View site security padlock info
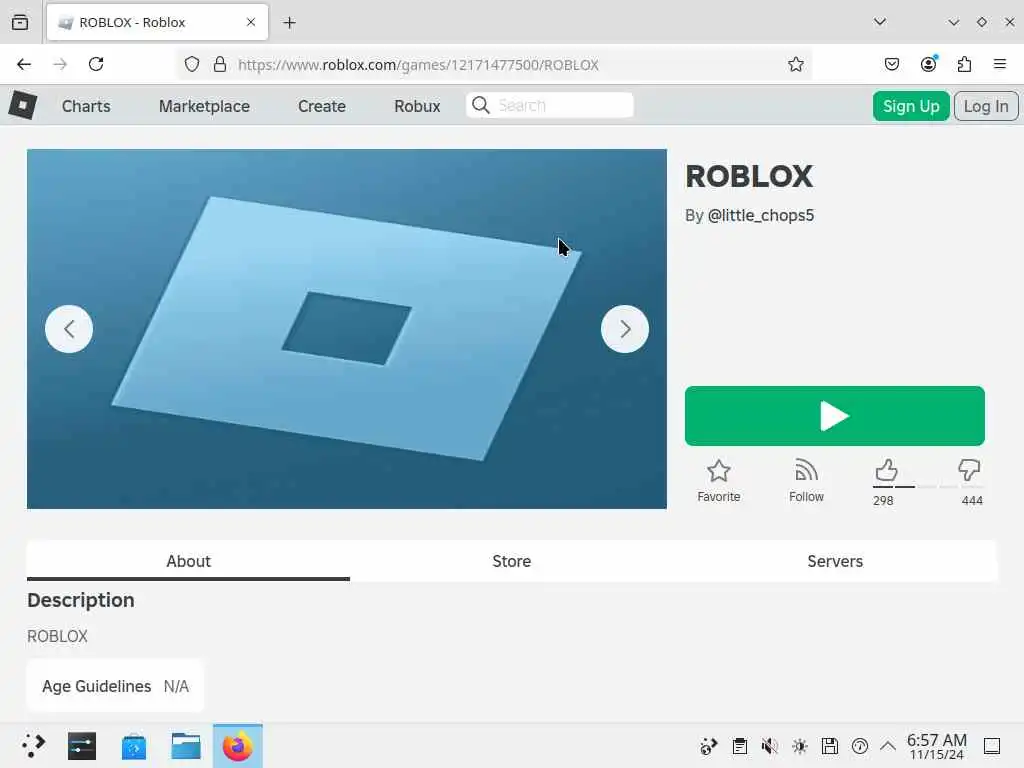The width and height of the screenshot is (1024, 768). 220,64
